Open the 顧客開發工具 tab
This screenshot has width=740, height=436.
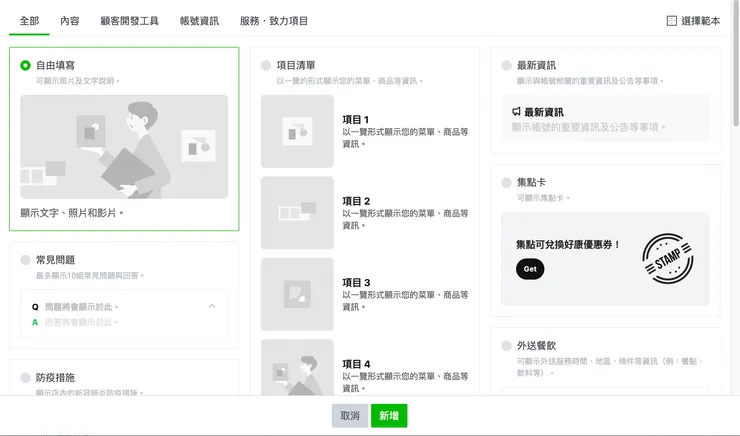click(129, 21)
